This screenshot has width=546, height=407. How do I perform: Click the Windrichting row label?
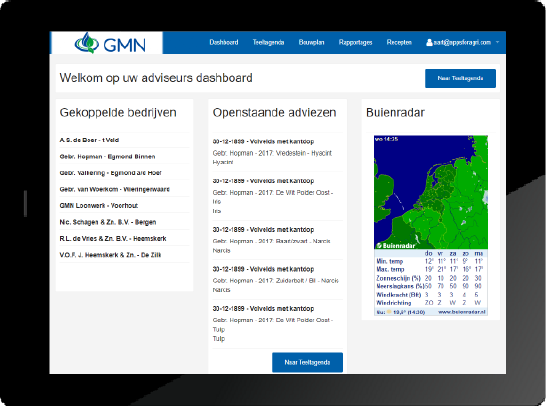(393, 303)
